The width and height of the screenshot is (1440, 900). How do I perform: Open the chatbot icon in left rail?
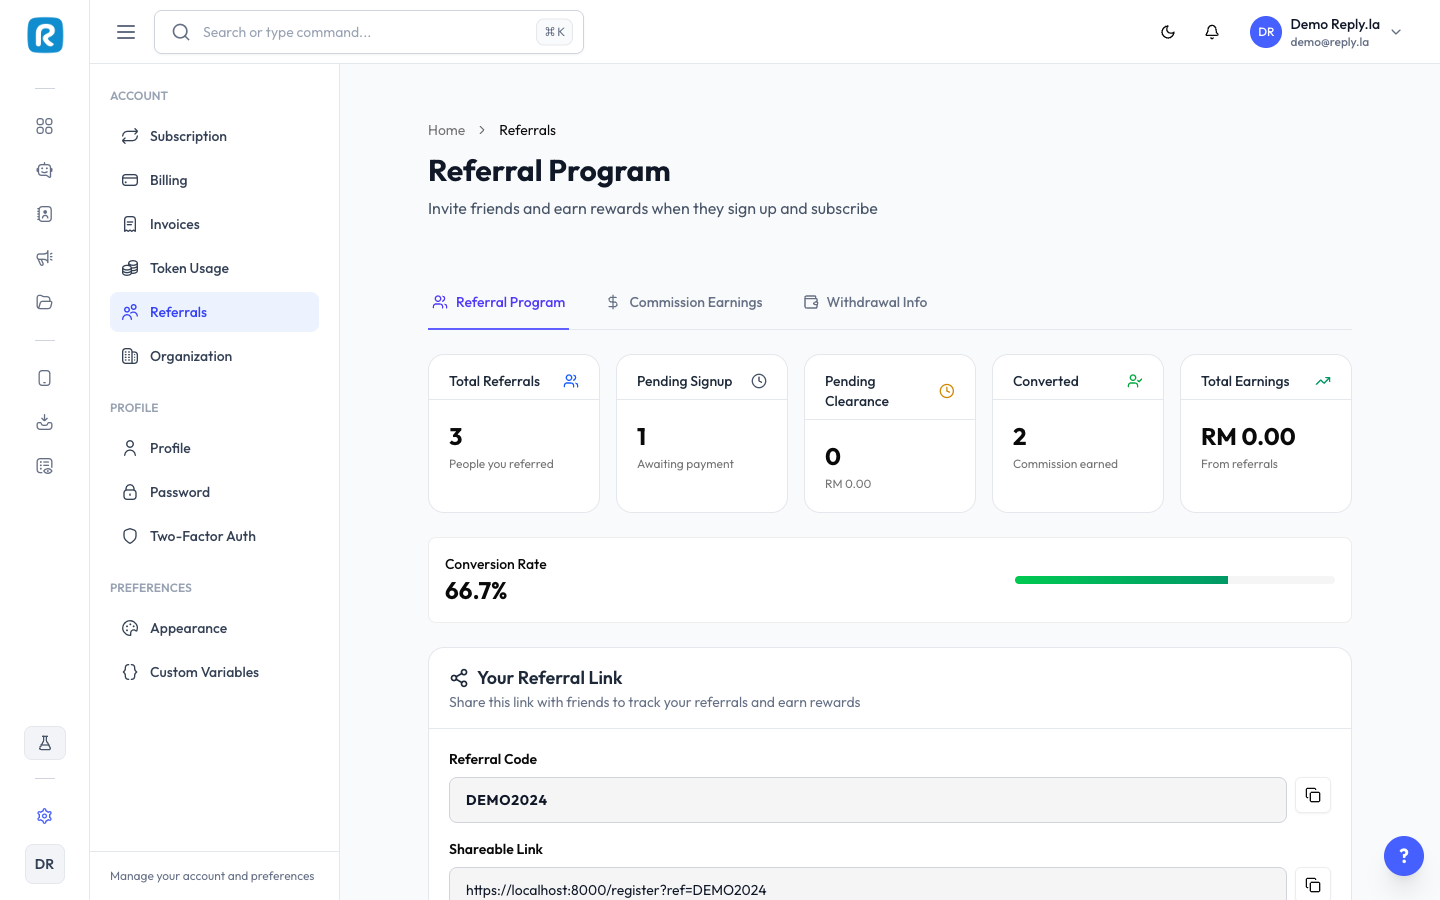[44, 170]
